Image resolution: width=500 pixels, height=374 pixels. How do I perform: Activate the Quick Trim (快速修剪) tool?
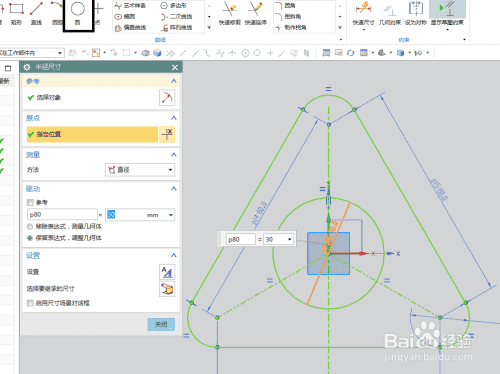click(x=230, y=13)
